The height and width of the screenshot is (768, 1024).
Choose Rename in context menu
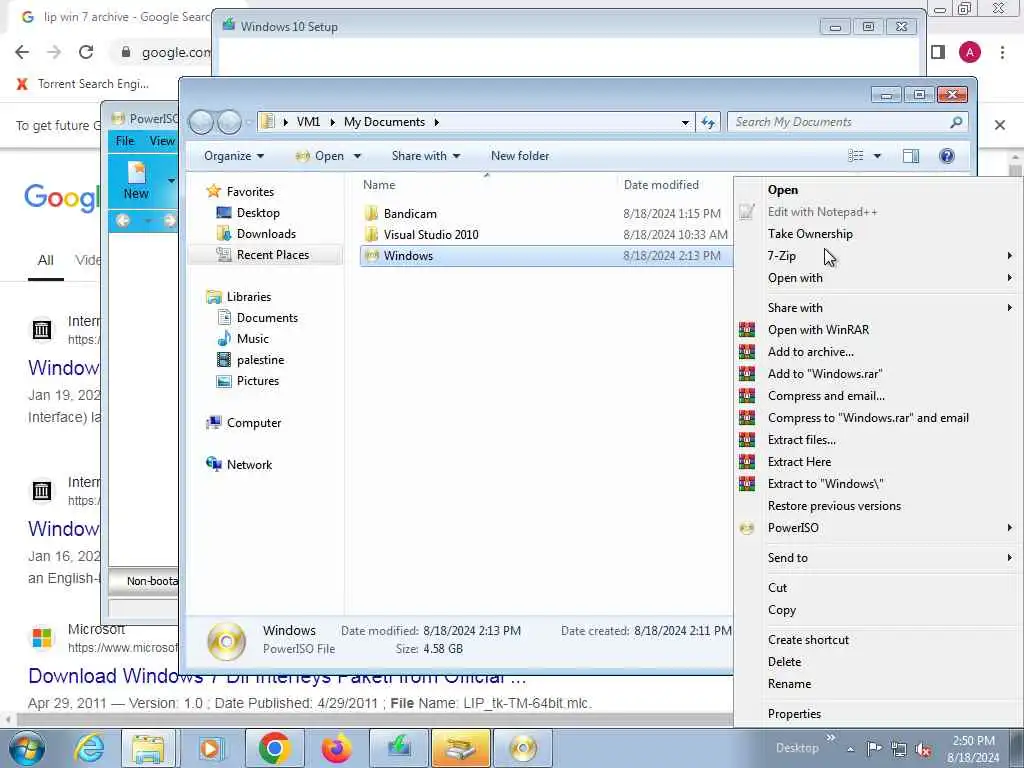click(789, 684)
